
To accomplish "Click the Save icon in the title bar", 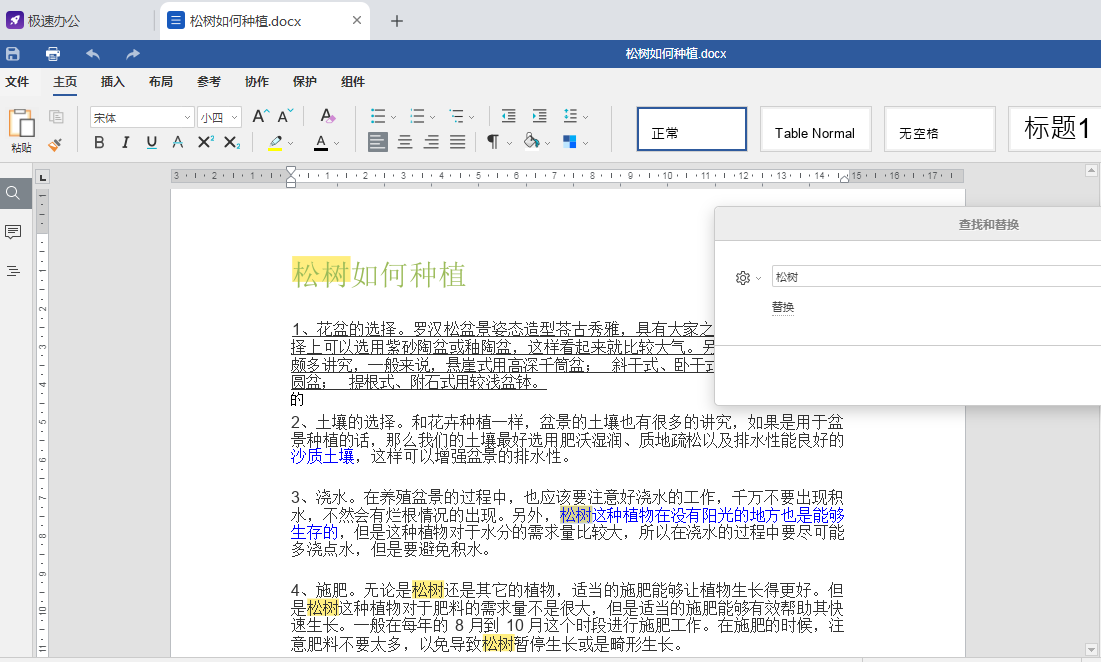I will coord(13,53).
